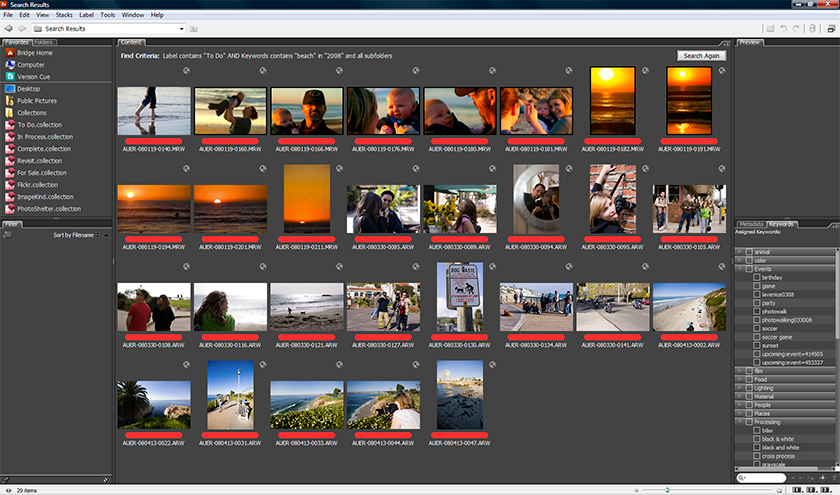
Task: Click the Version Cue favorite icon
Action: click(x=10, y=76)
